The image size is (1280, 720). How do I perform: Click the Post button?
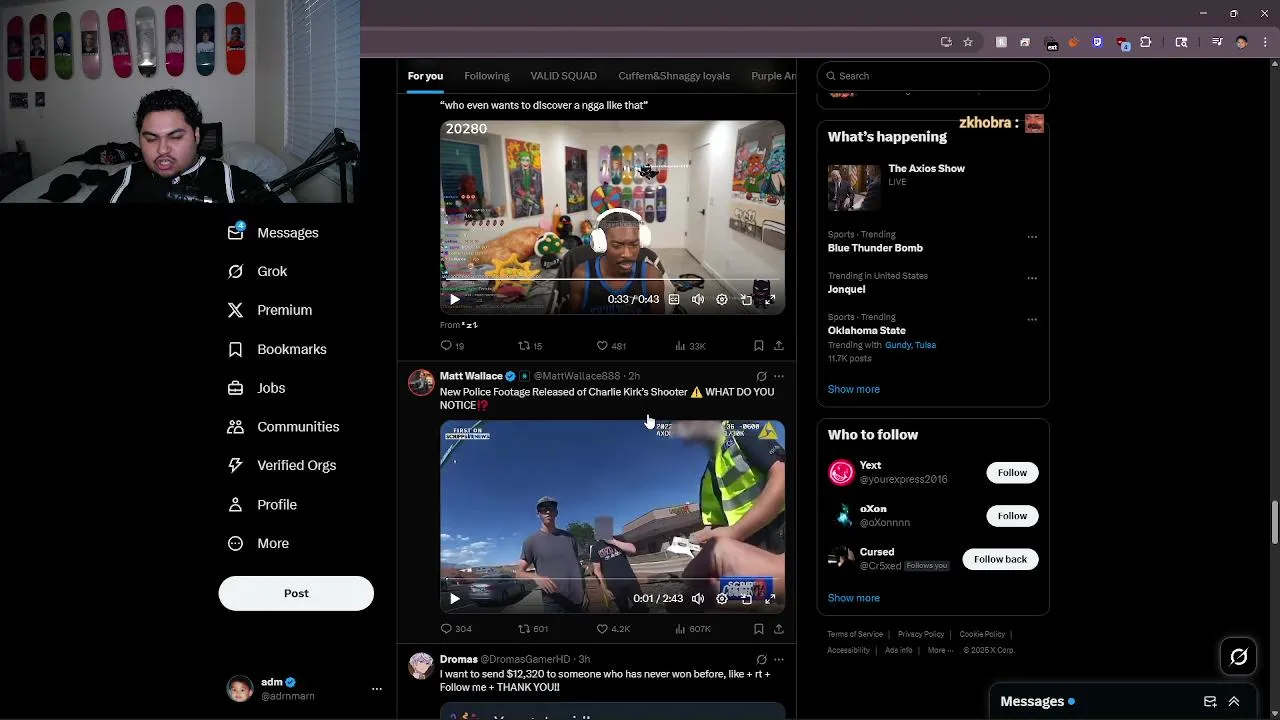coord(296,593)
